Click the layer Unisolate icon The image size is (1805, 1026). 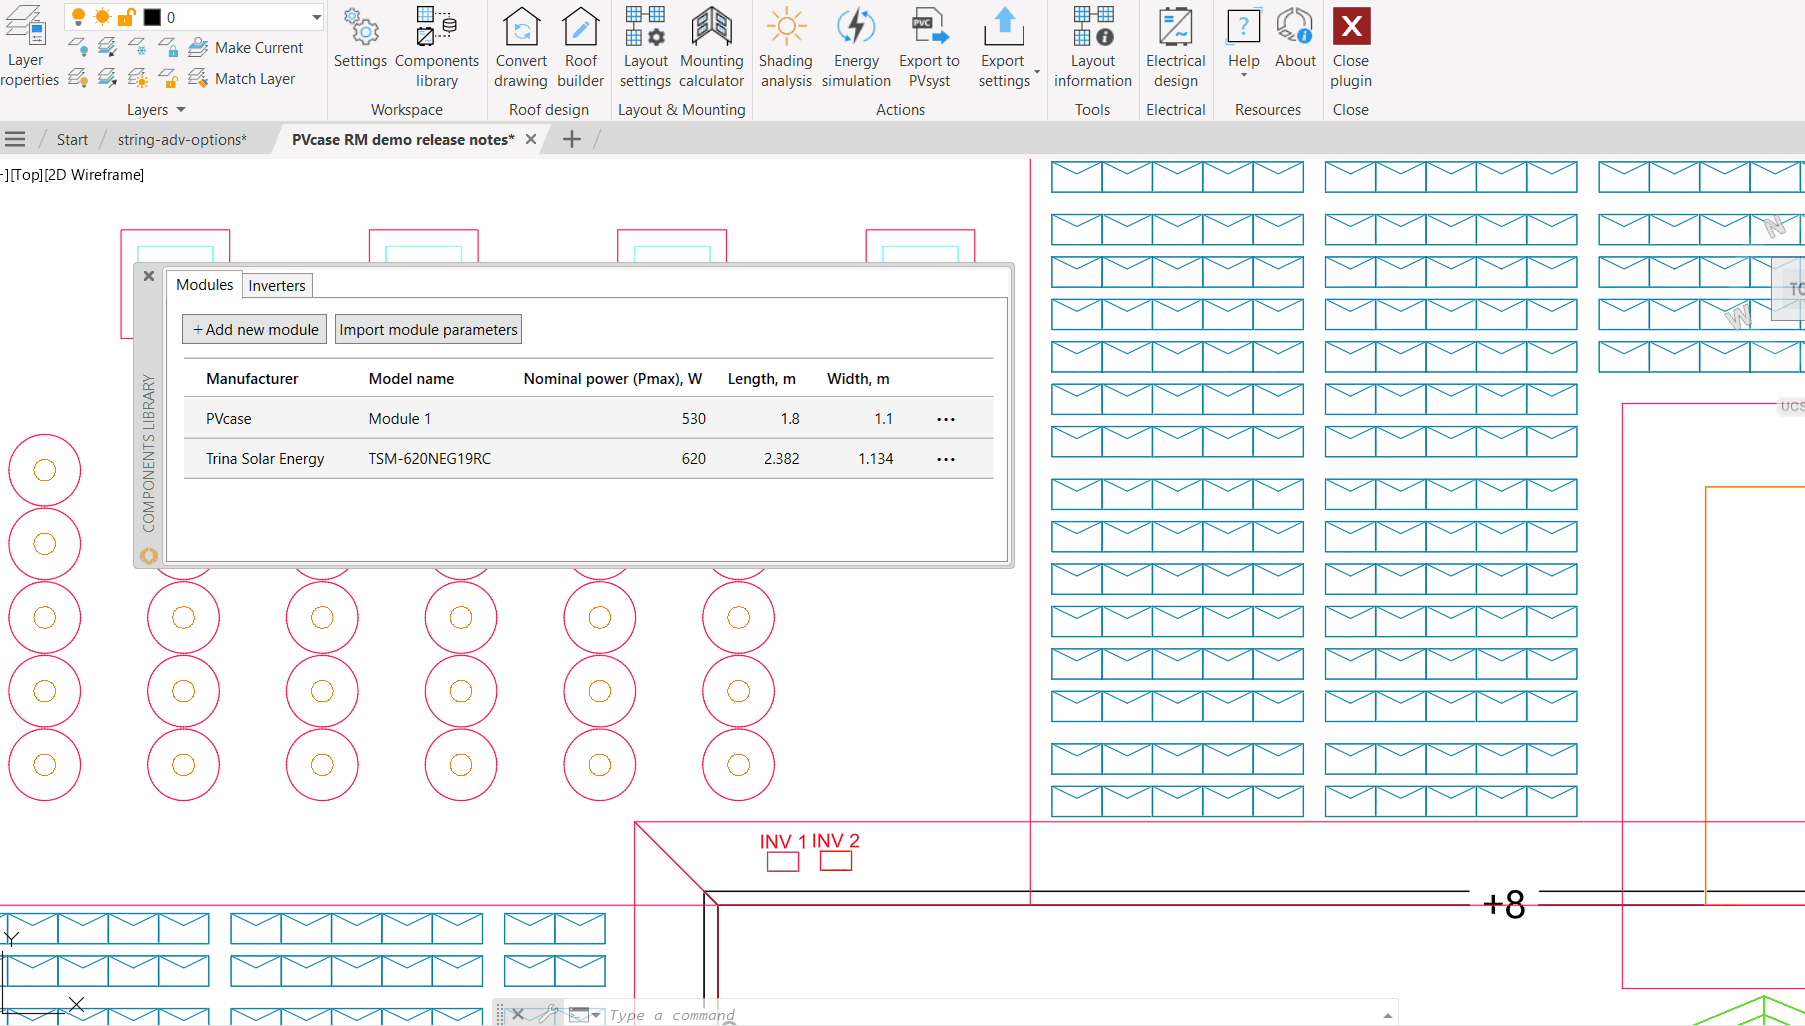click(108, 78)
